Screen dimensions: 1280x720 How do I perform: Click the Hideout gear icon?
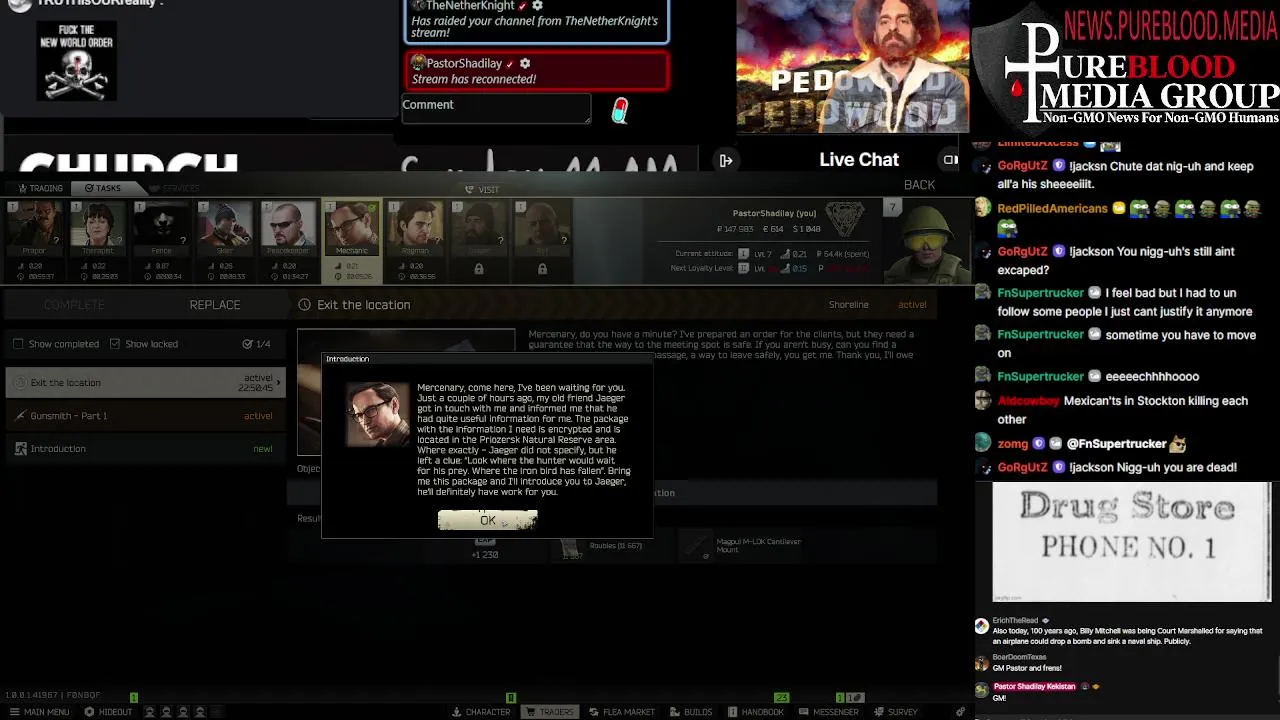point(89,712)
